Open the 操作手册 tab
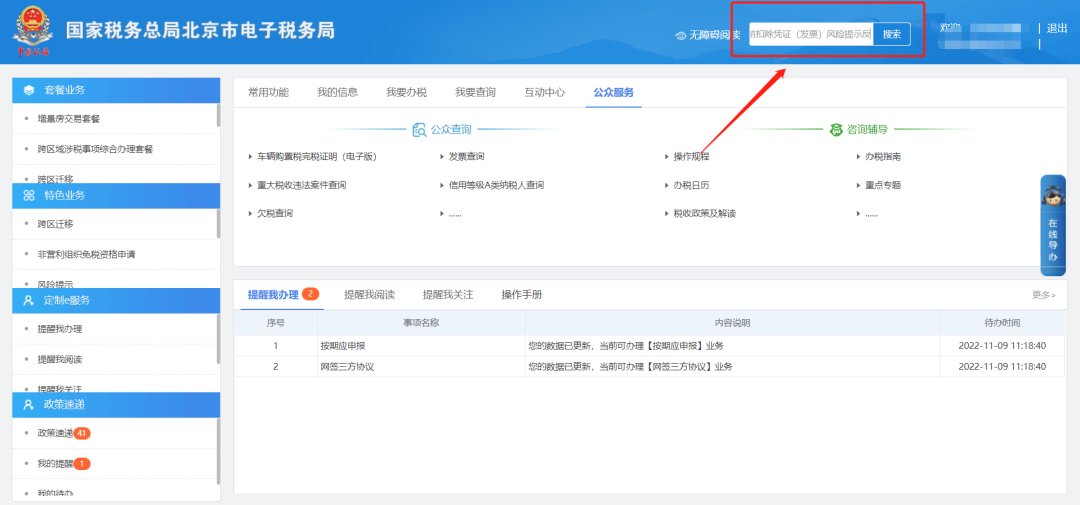Screen dimensions: 1080x505 [522, 295]
